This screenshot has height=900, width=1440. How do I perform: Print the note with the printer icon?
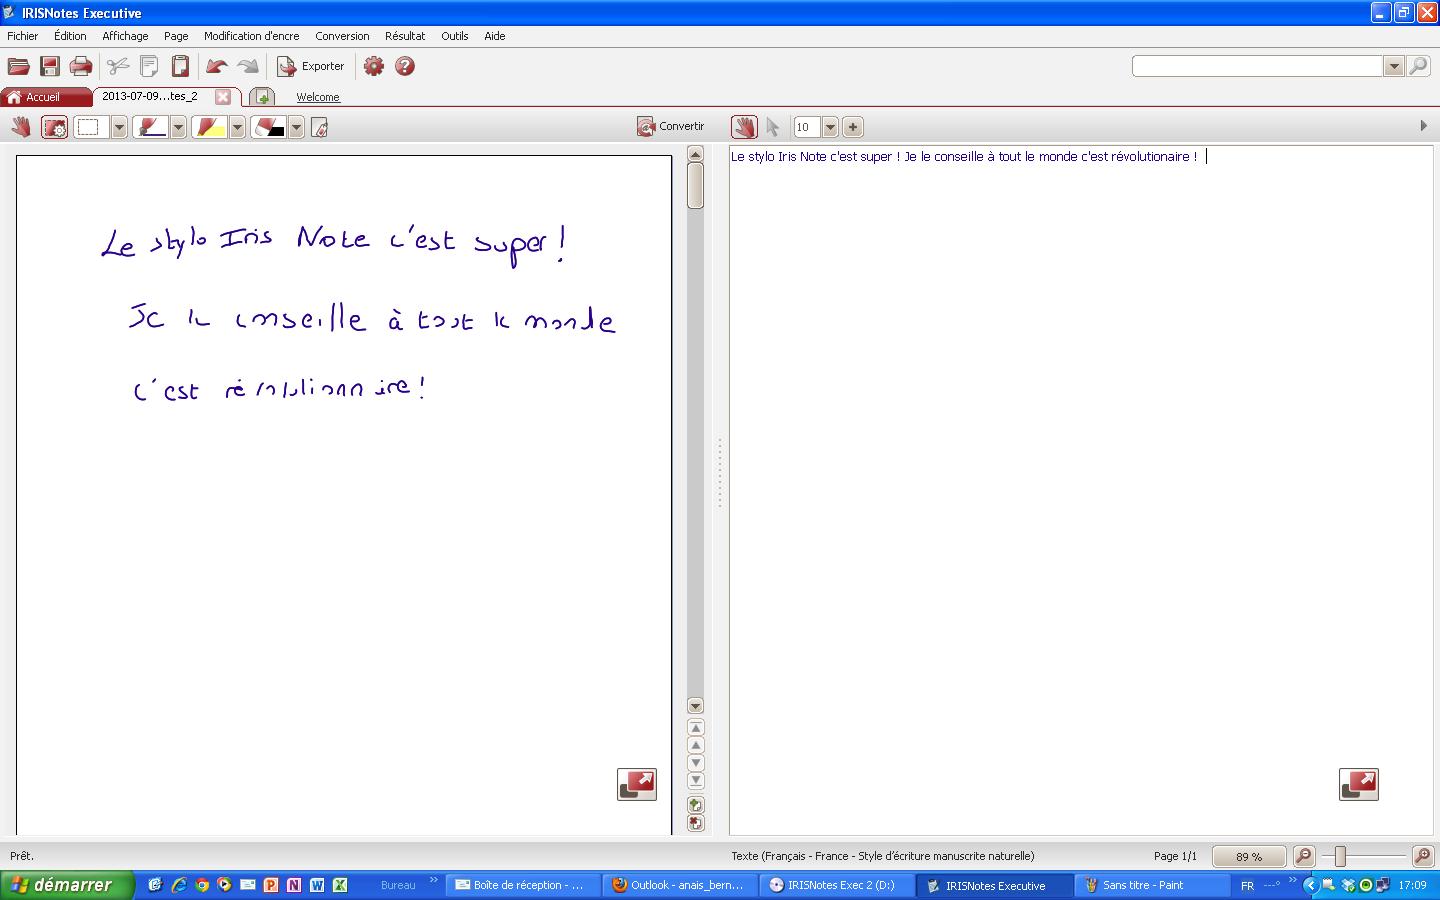click(x=81, y=66)
